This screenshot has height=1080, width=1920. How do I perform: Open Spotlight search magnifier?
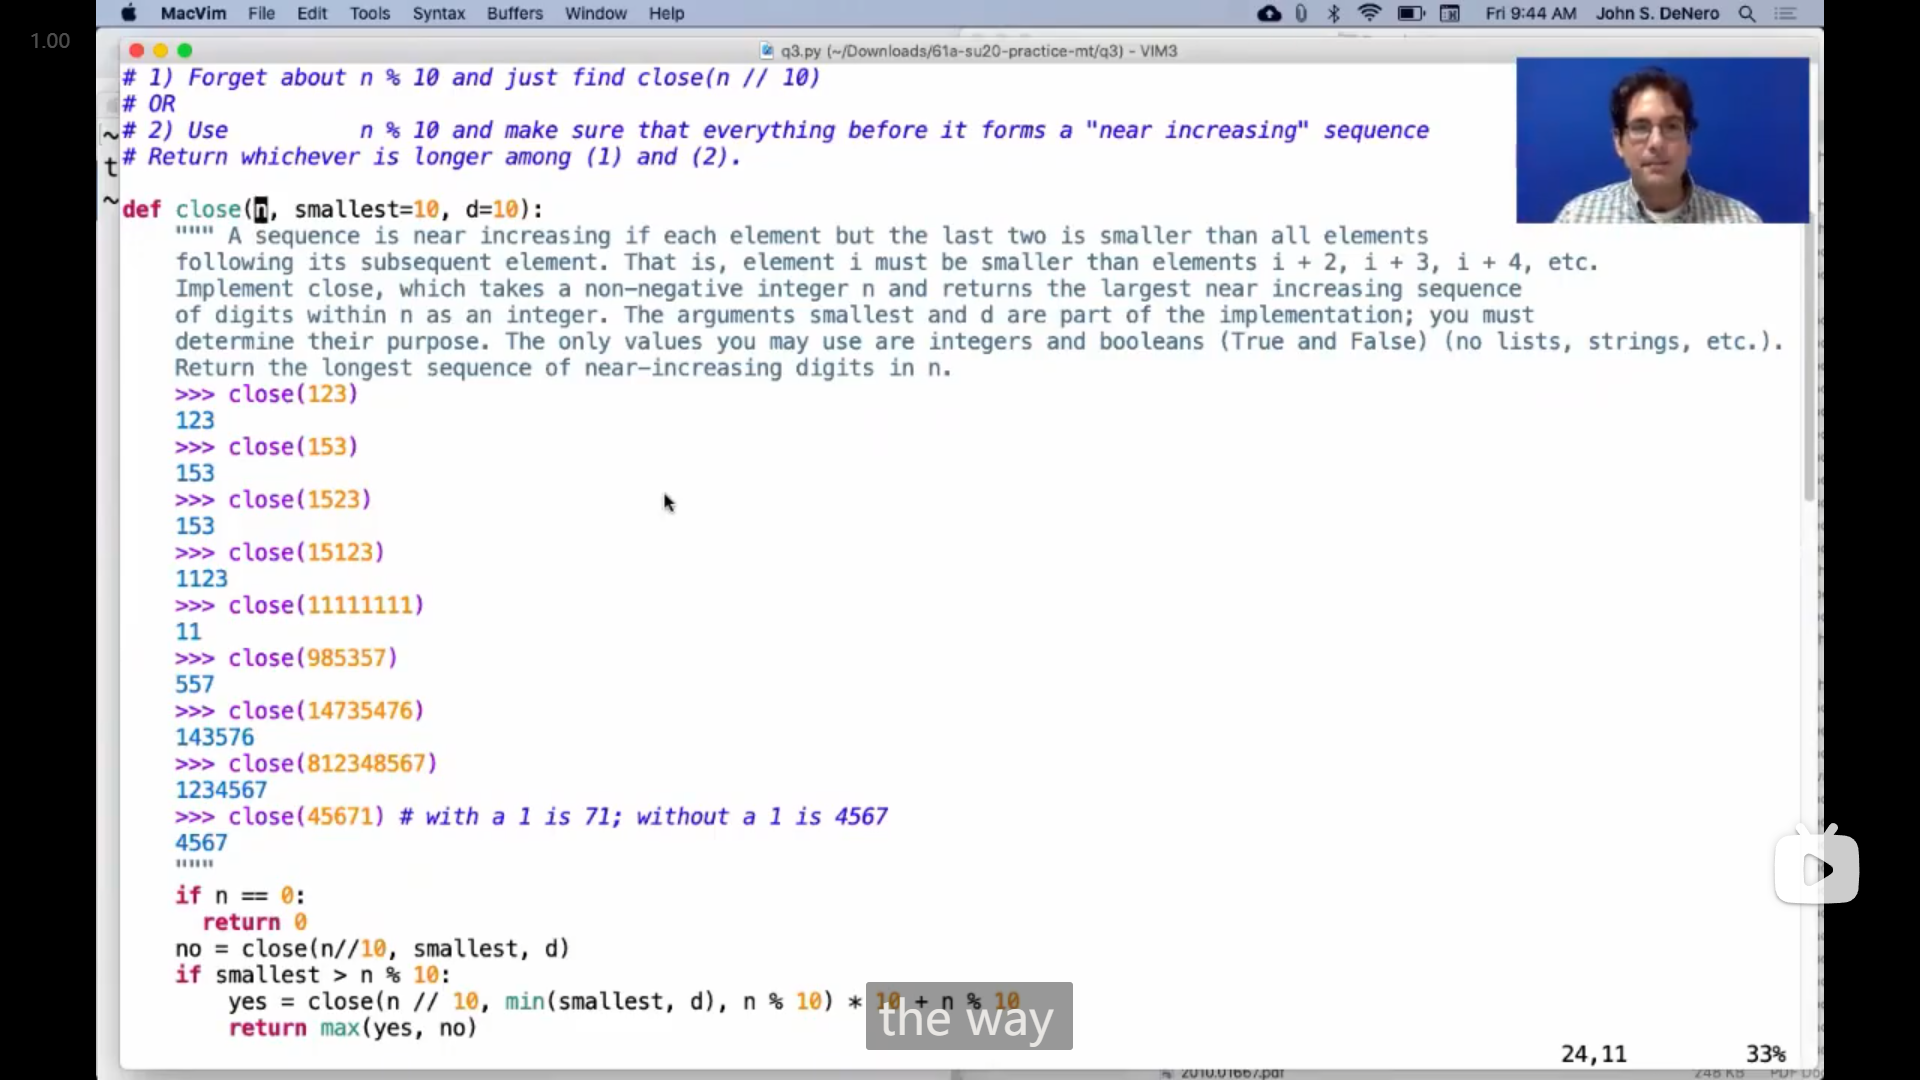[1748, 14]
